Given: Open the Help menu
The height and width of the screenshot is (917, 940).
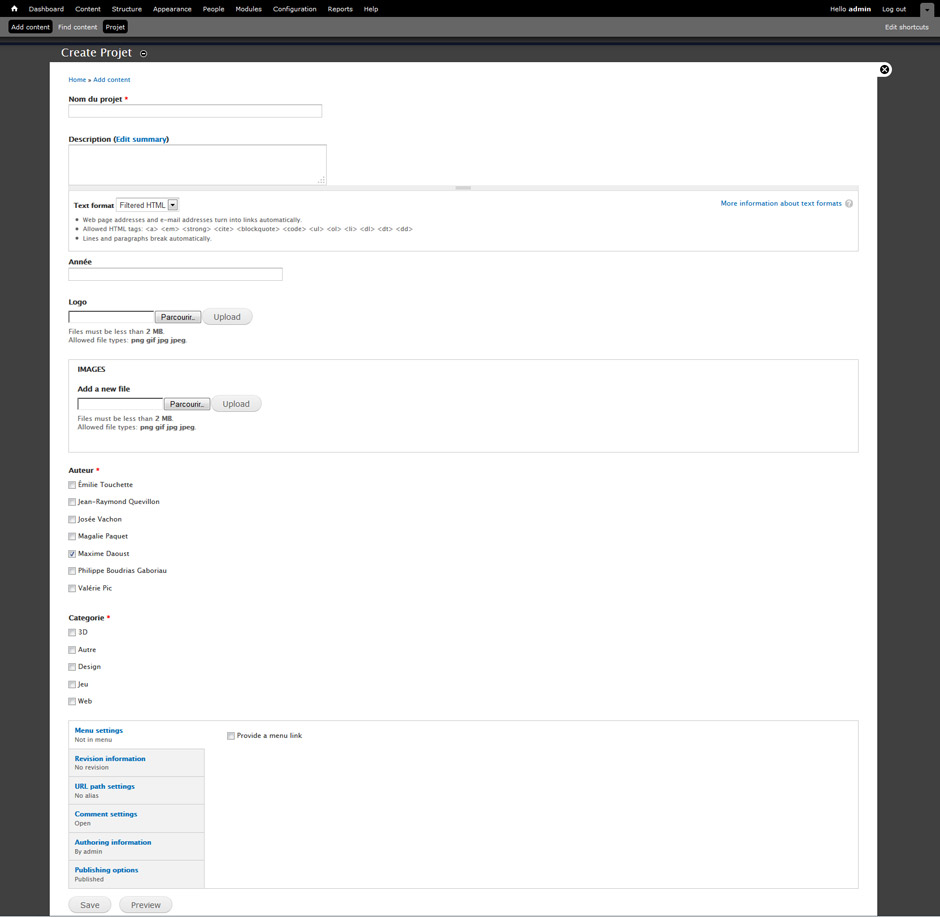Looking at the screenshot, I should point(371,9).
